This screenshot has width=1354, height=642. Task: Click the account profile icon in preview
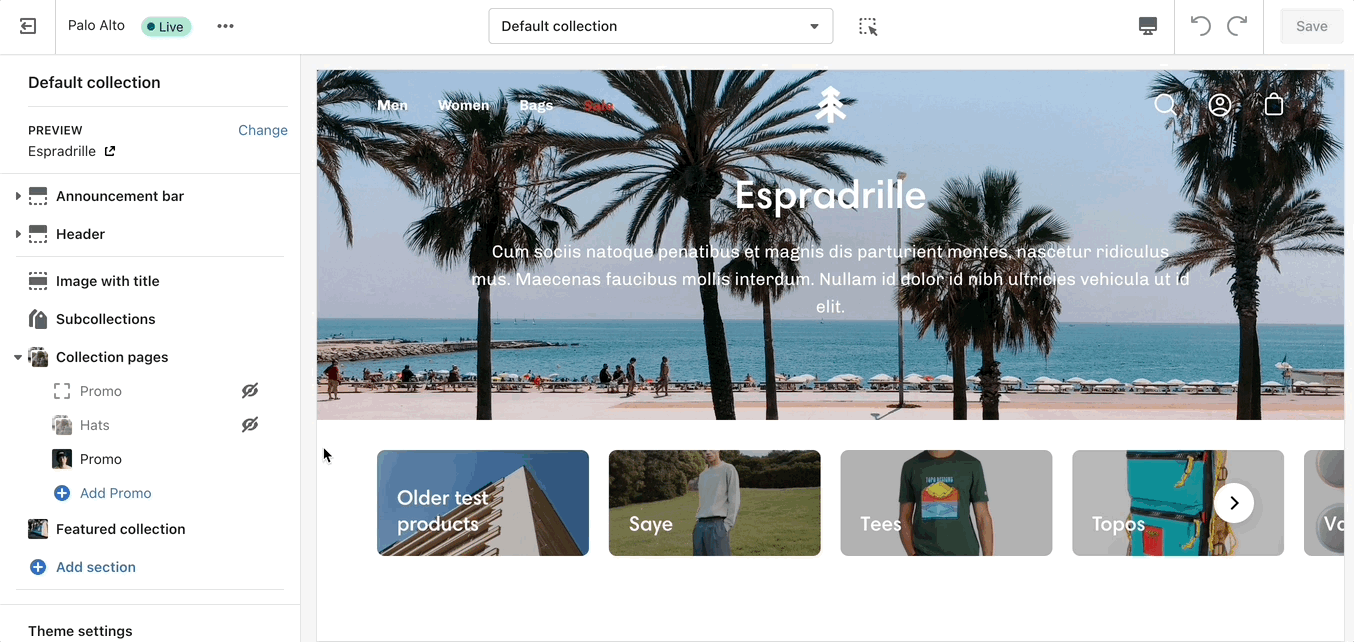[x=1219, y=105]
